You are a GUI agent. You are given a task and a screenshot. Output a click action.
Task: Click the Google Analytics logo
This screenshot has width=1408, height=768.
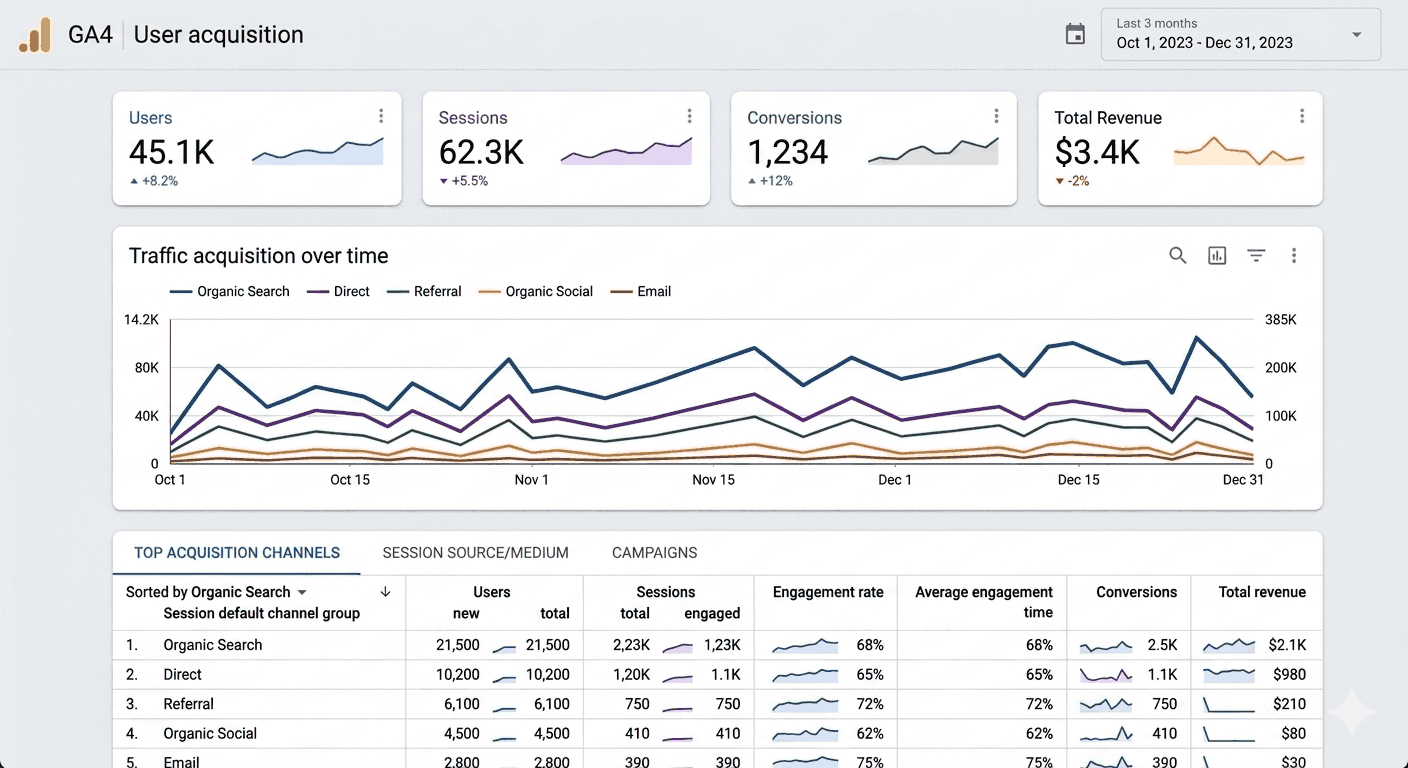(x=35, y=35)
